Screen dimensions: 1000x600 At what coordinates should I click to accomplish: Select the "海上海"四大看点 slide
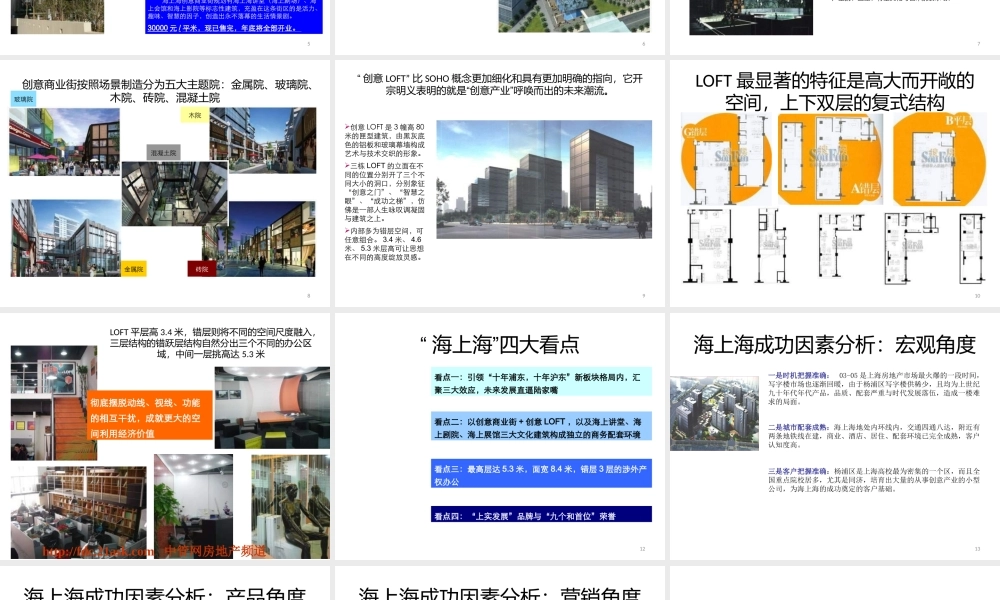click(499, 436)
